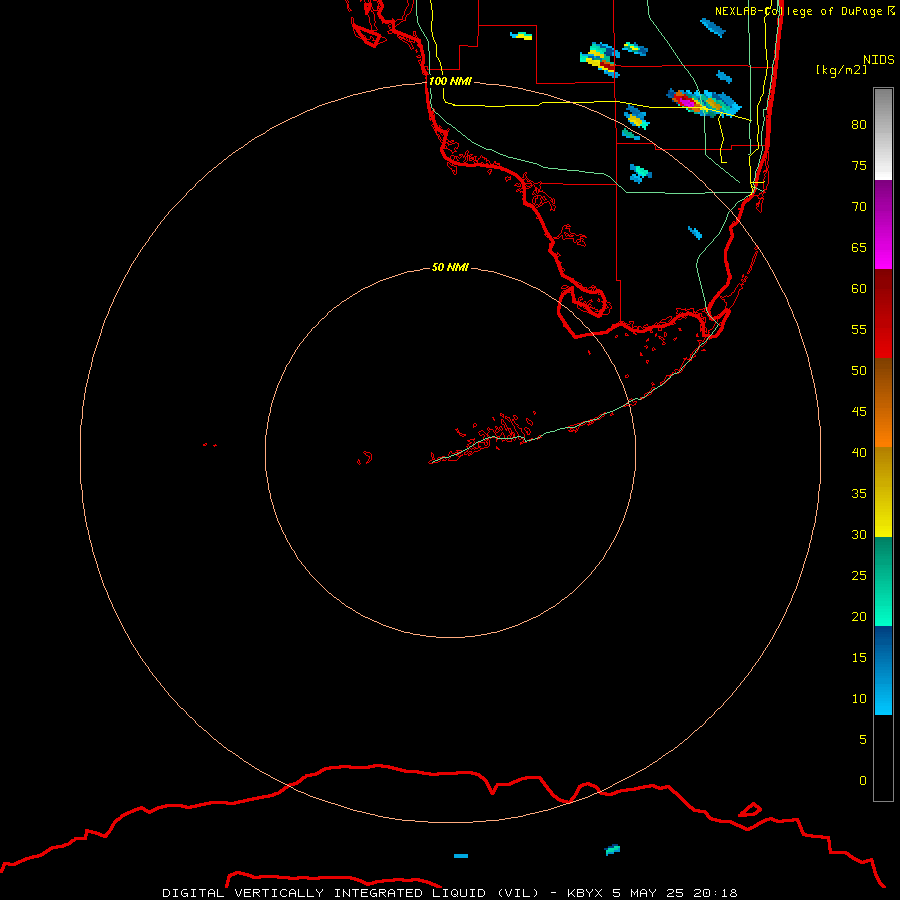Pick the orange-brown band on color bar

point(883,402)
